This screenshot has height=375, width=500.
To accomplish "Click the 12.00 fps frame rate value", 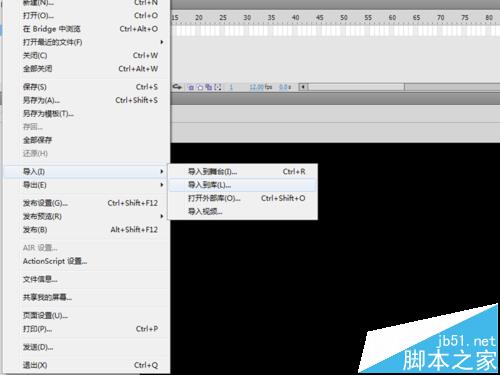I will [x=261, y=87].
